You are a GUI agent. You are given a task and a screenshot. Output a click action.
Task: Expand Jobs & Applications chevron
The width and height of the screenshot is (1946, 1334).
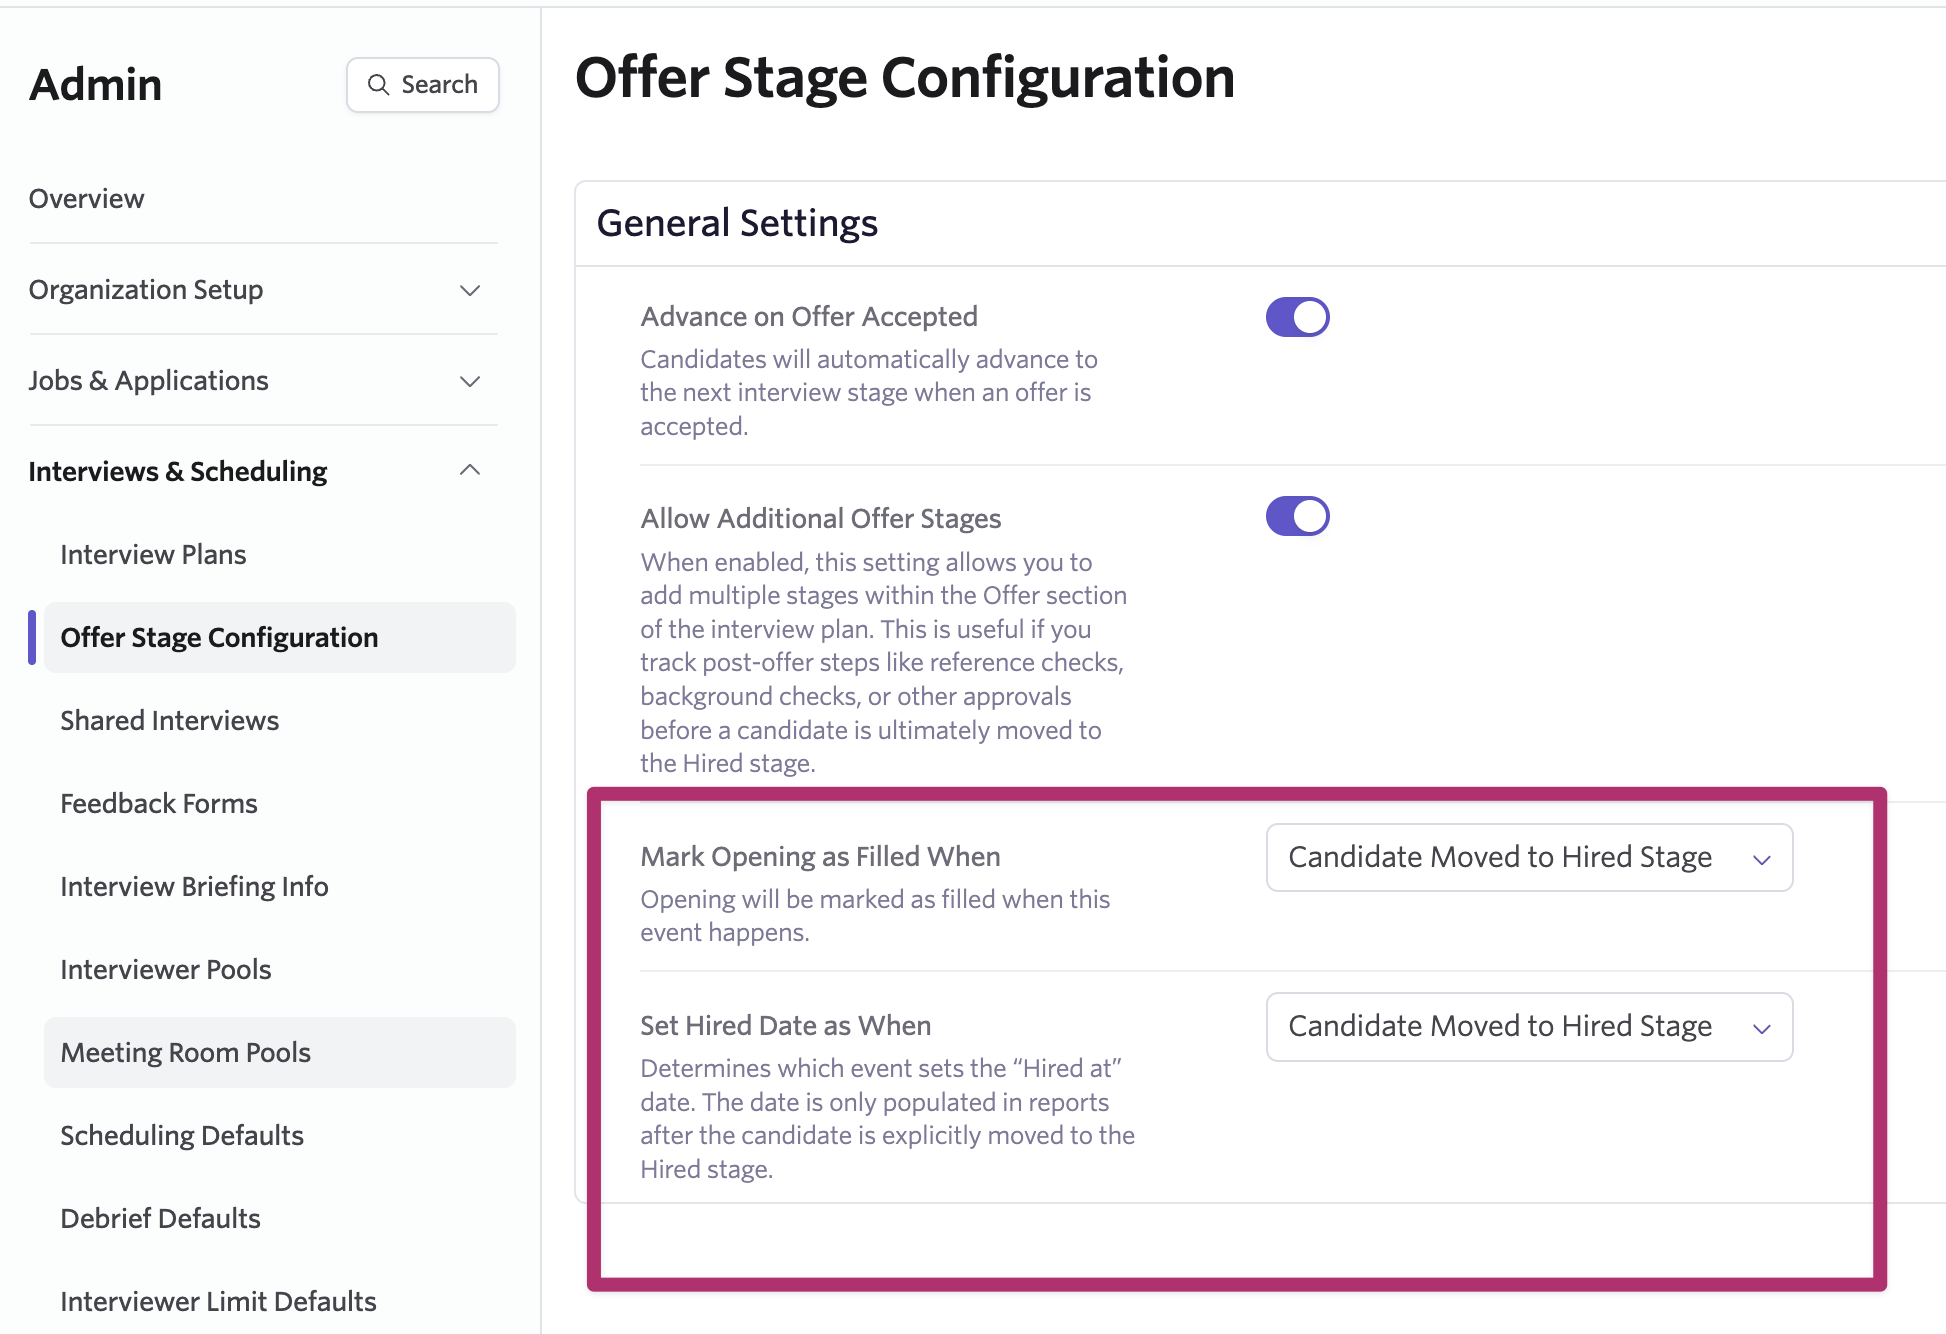tap(470, 381)
